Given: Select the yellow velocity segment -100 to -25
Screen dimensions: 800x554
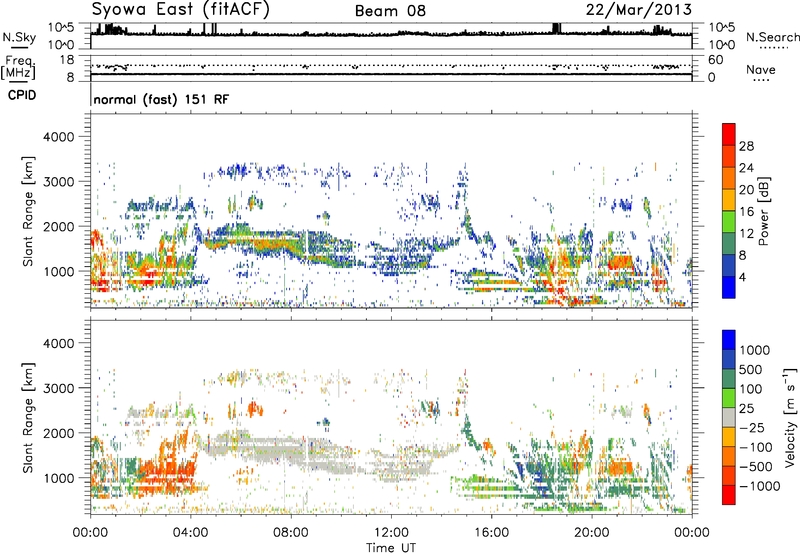Looking at the screenshot, I should pos(729,437).
